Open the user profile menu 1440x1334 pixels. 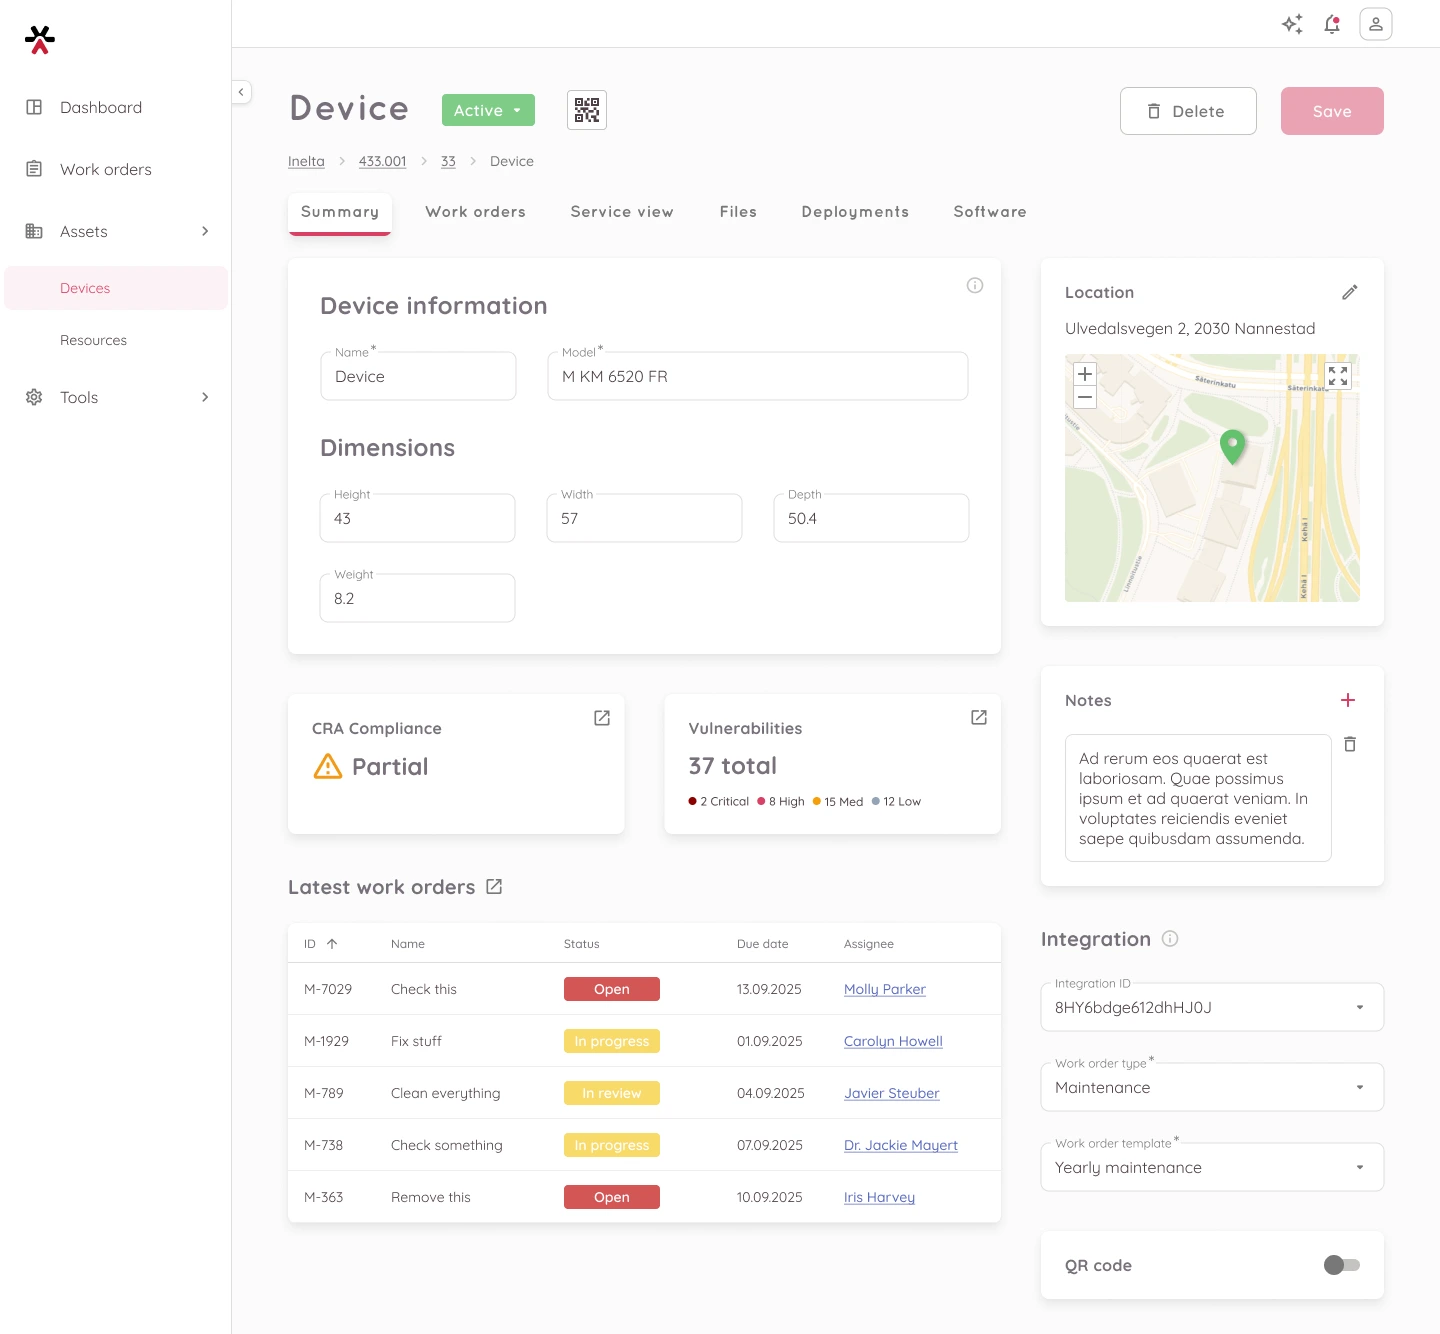1376,24
